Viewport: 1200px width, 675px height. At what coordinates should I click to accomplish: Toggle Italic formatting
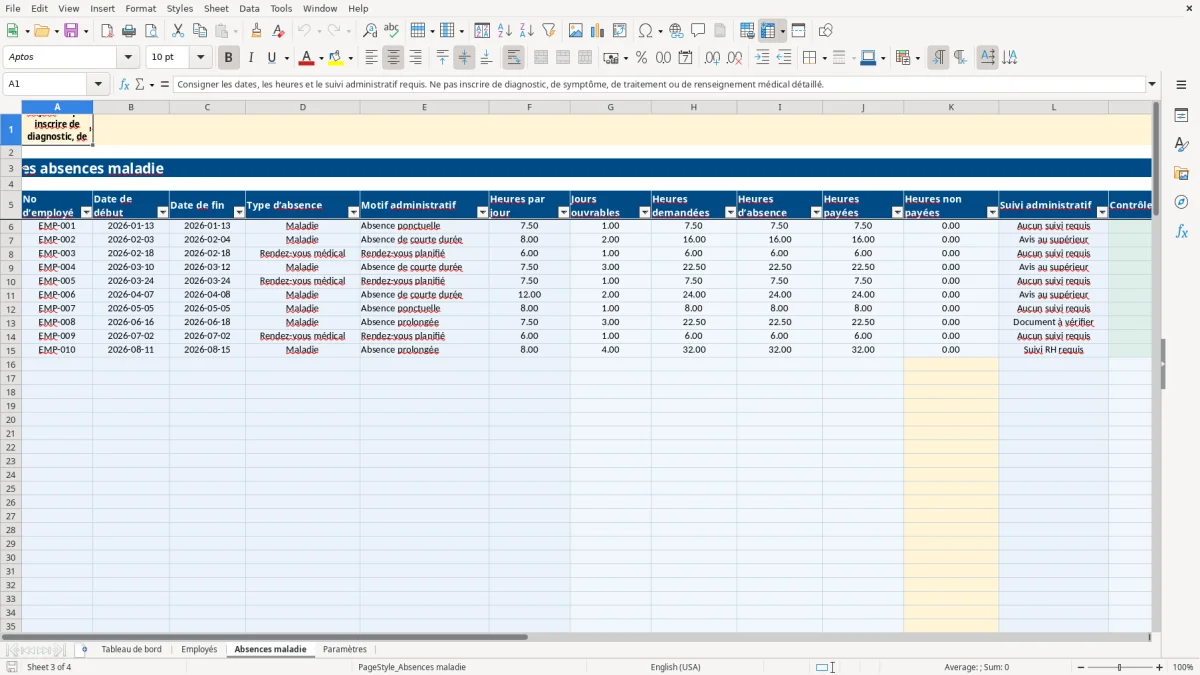[x=250, y=57]
